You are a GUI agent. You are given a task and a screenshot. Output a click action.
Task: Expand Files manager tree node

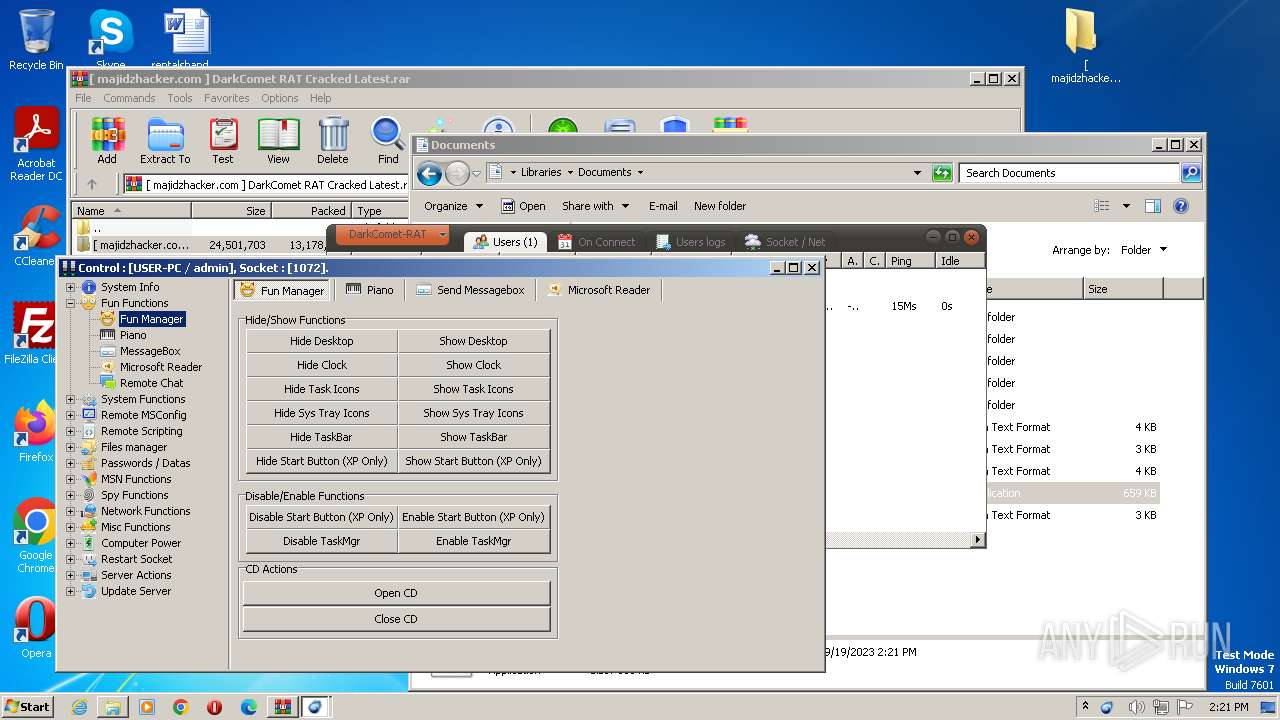pos(71,447)
